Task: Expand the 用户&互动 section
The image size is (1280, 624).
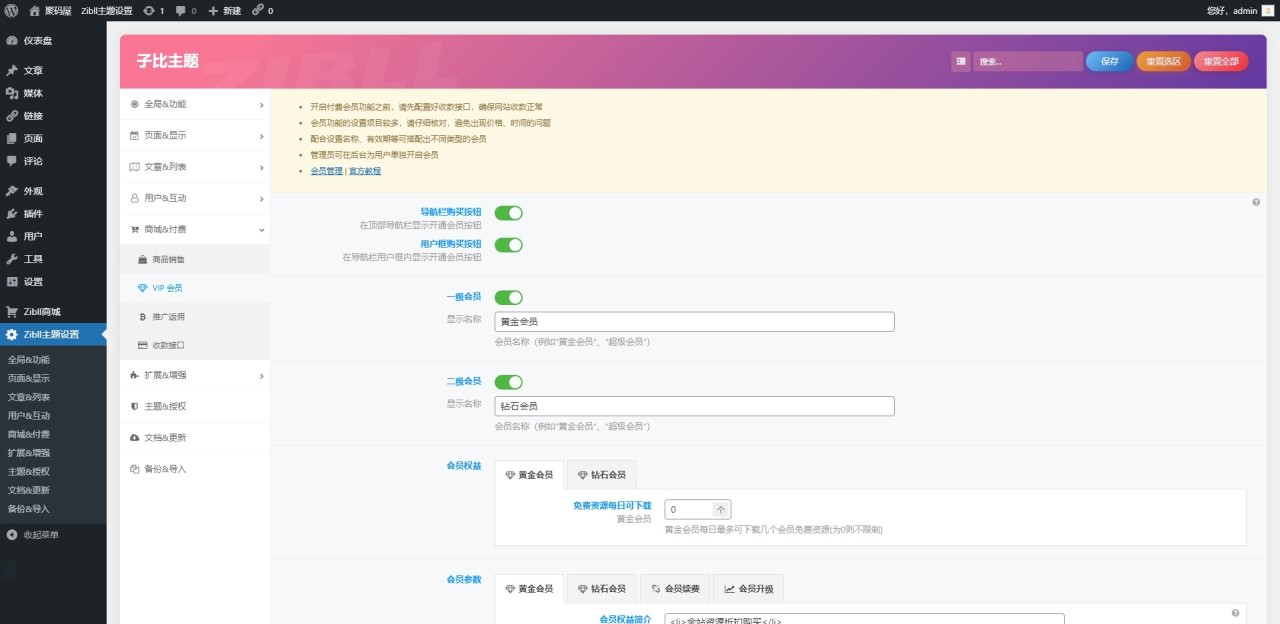Action: [195, 198]
